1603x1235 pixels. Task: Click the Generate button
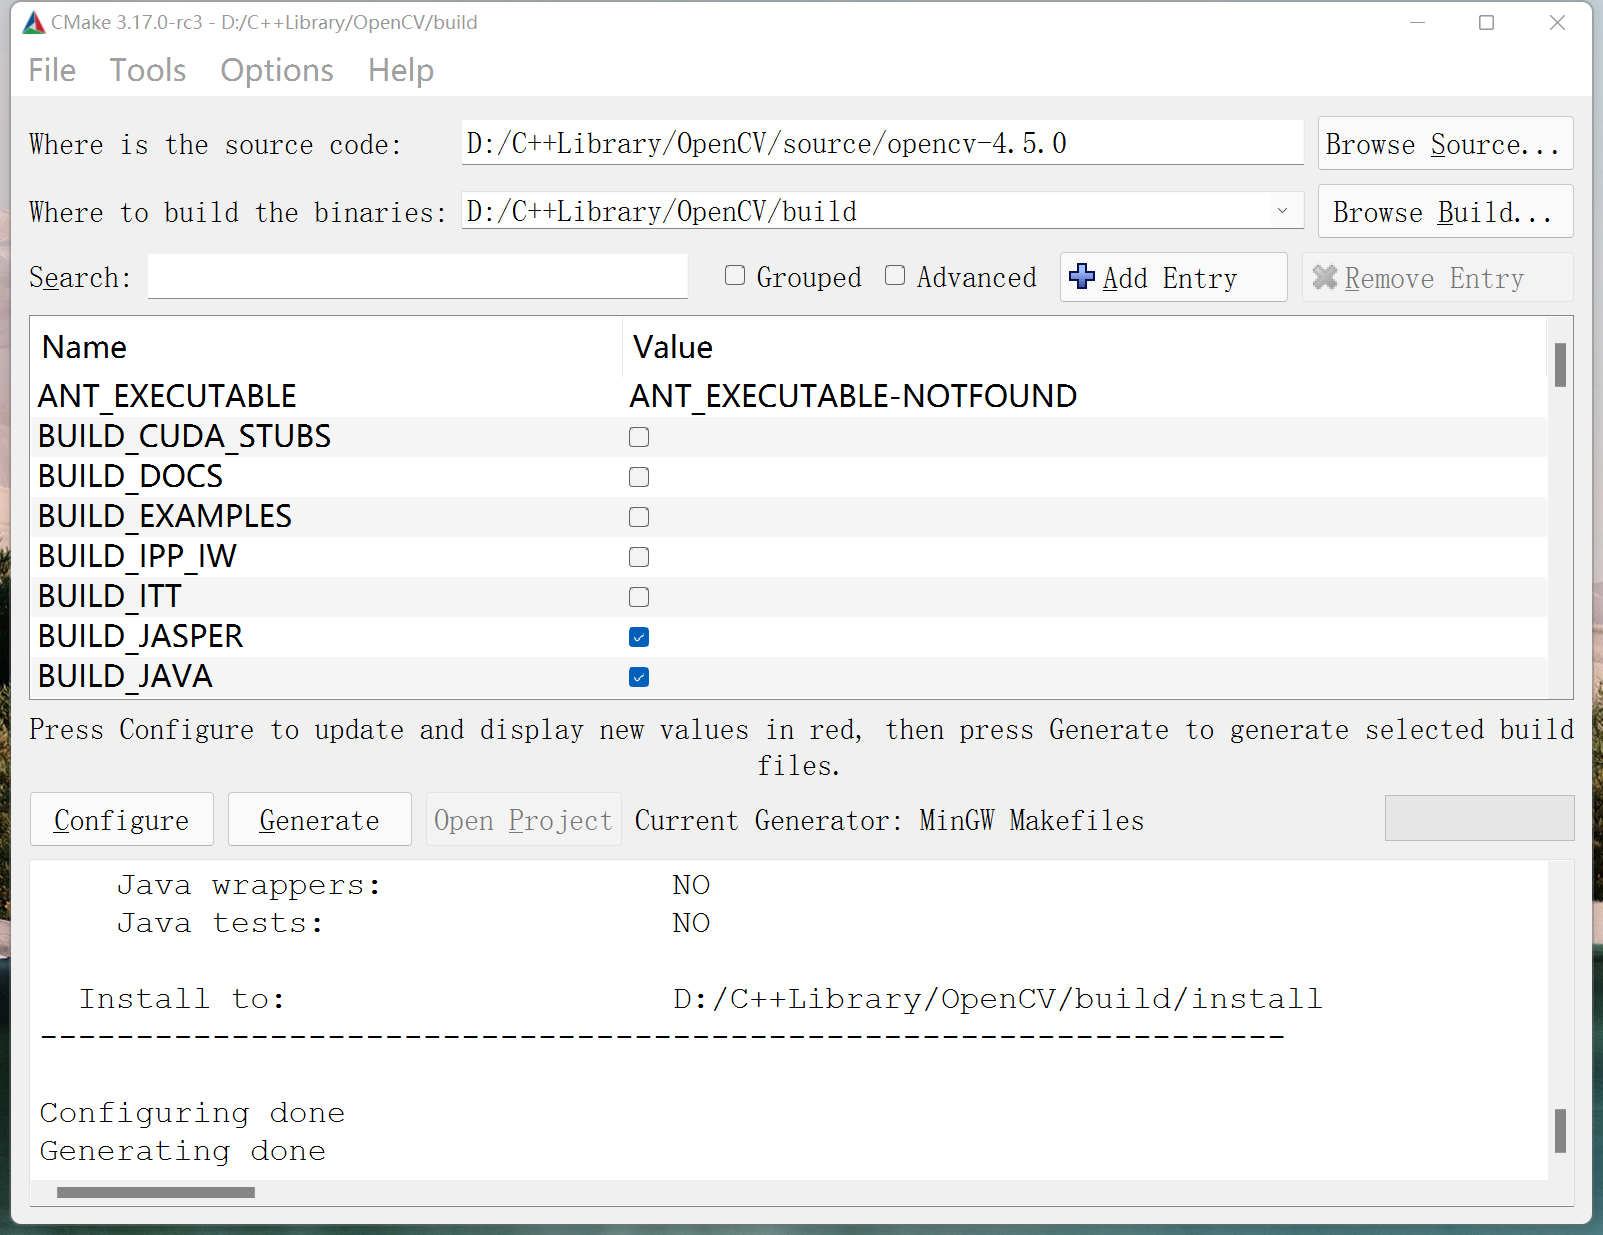(x=320, y=820)
